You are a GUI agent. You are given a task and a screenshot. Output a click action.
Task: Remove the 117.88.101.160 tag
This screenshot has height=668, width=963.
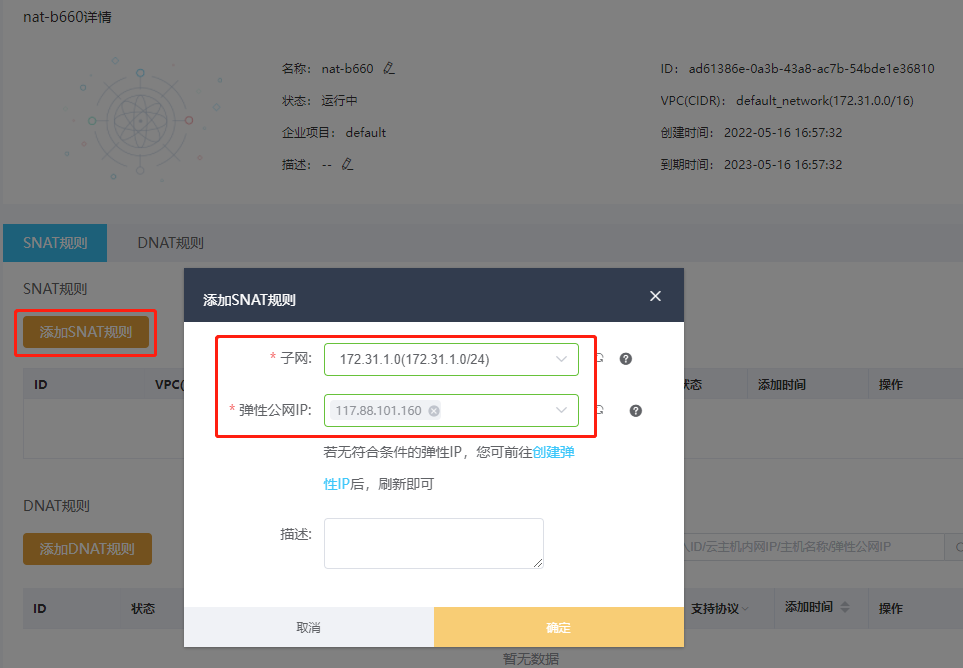point(434,411)
